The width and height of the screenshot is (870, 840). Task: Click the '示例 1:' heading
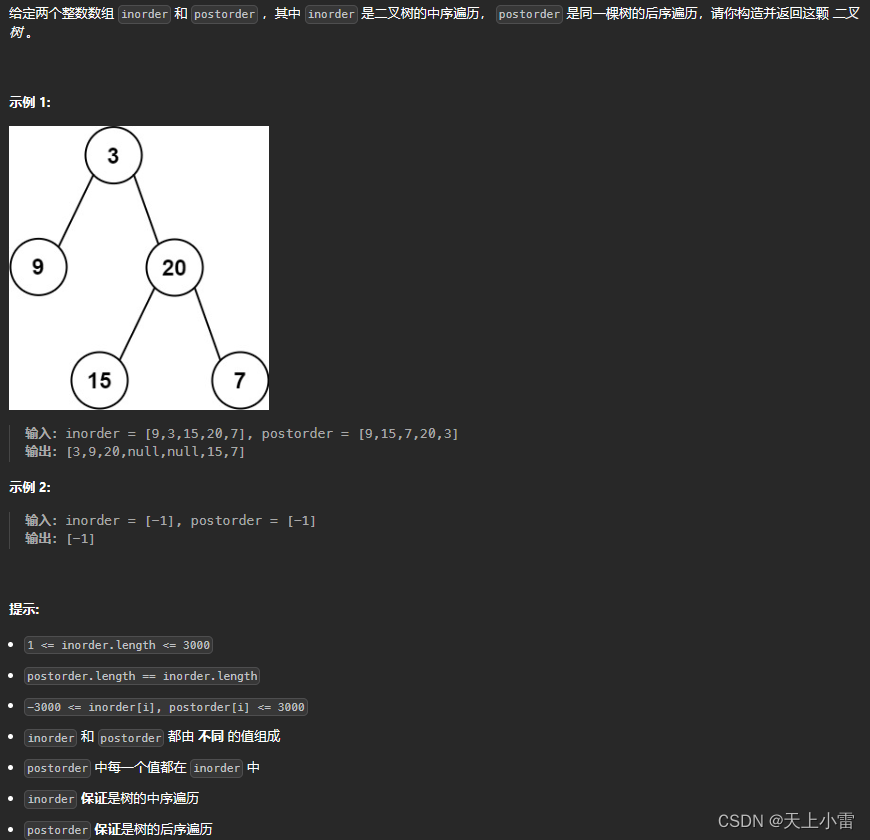[30, 102]
